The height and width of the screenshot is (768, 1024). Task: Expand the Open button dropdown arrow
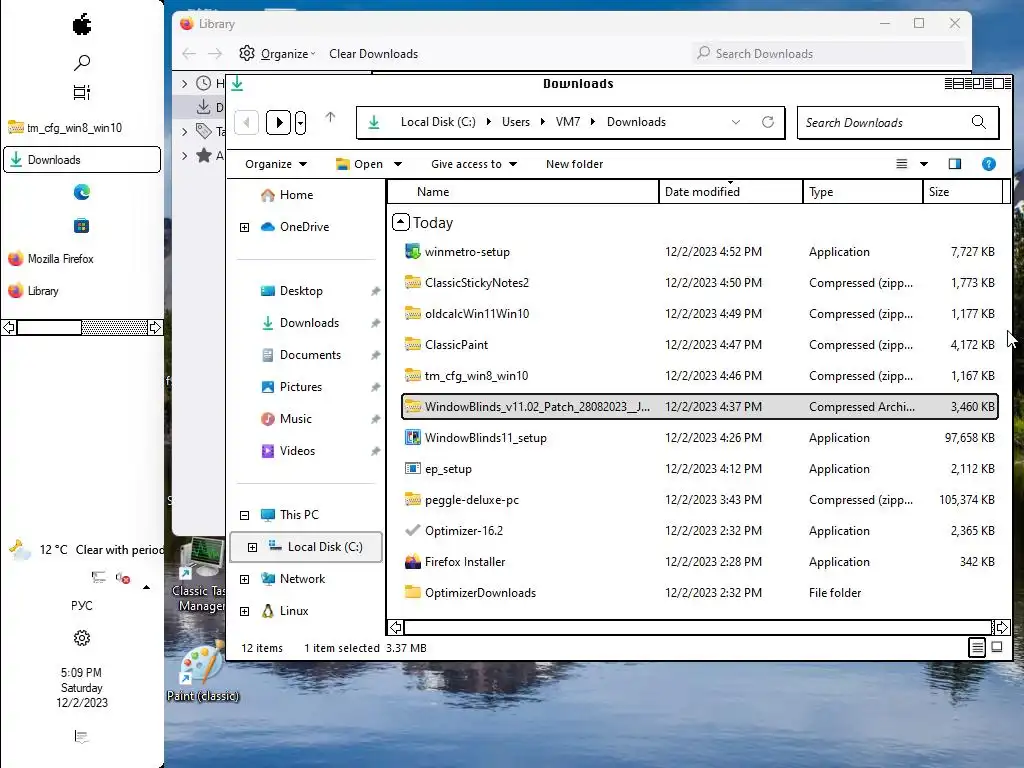398,165
